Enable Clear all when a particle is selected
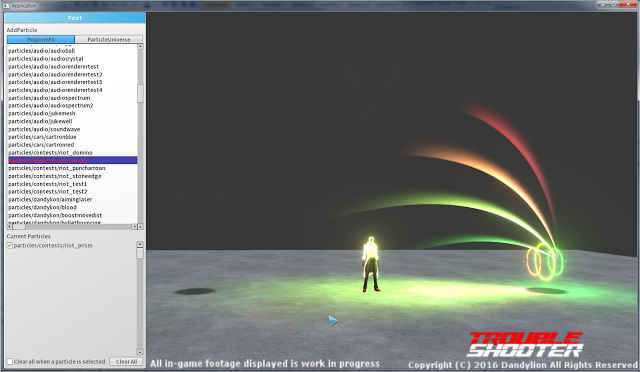The height and width of the screenshot is (372, 640). (10, 361)
